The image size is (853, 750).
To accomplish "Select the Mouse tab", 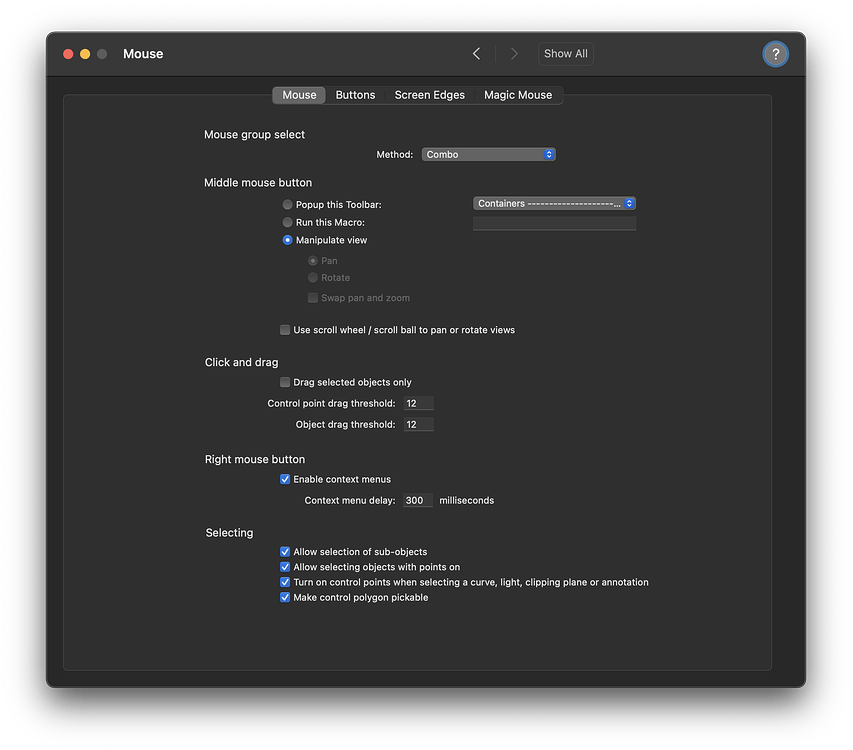I will click(298, 94).
